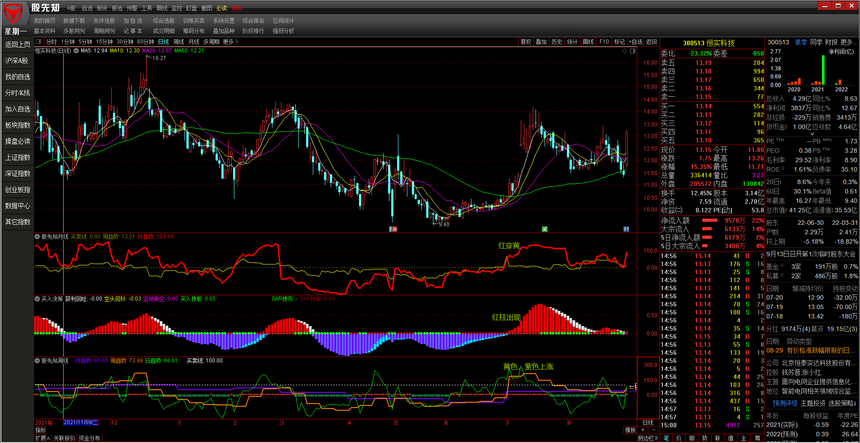The height and width of the screenshot is (443, 860).
Task: Open 预测评级 info tab
Action: [785, 403]
